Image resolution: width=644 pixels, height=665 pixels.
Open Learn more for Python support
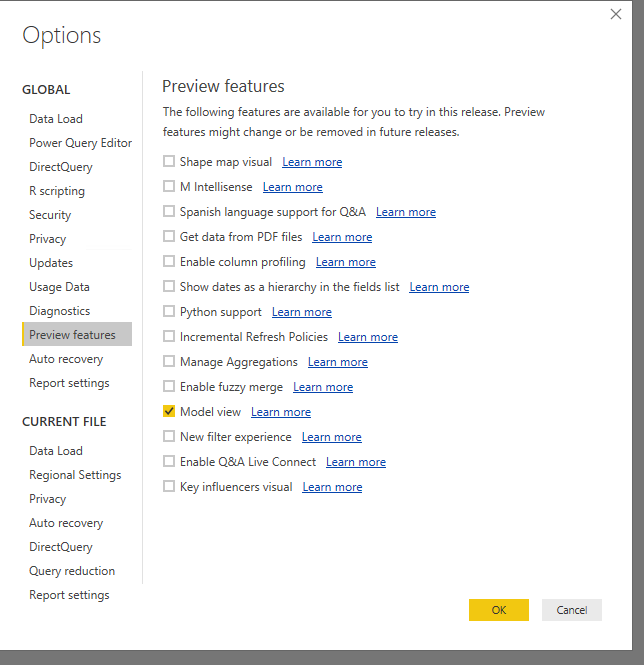pos(302,312)
